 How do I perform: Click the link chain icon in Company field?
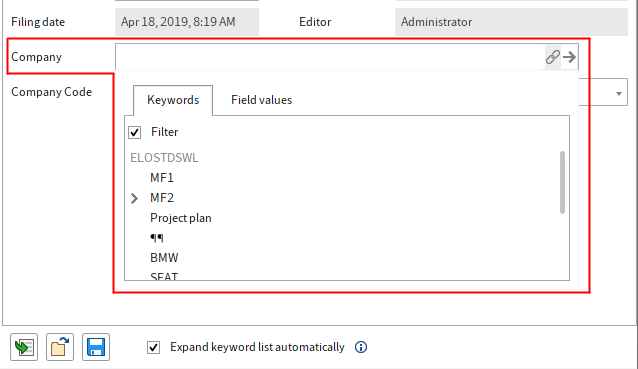(553, 57)
